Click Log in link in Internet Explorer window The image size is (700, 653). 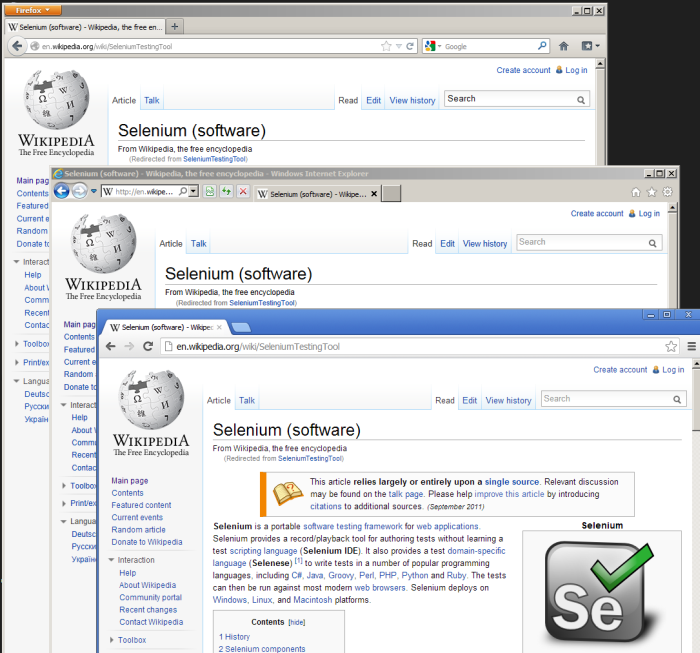click(x=649, y=213)
